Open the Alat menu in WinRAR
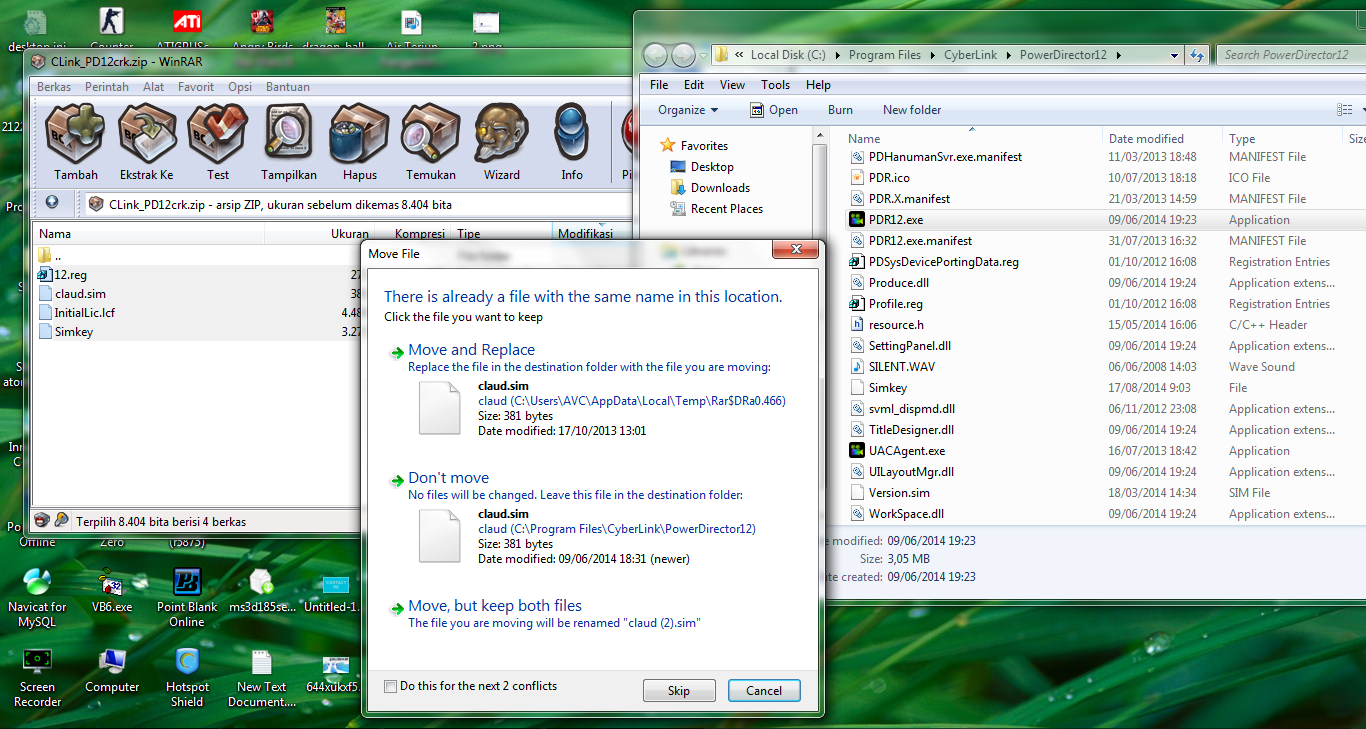This screenshot has width=1366, height=729. (x=154, y=87)
